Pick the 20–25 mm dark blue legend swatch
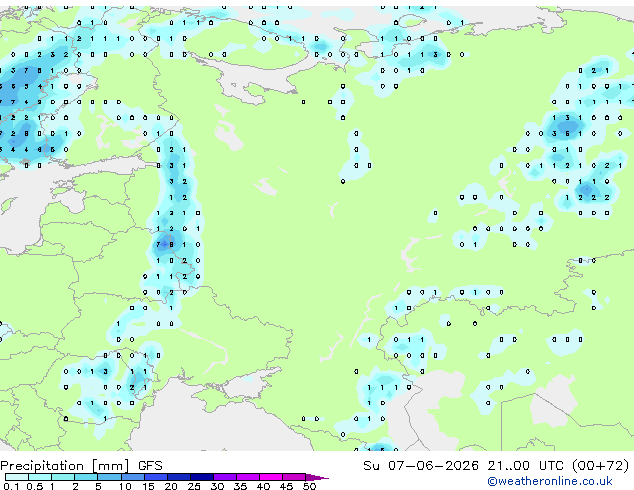 (x=179, y=477)
